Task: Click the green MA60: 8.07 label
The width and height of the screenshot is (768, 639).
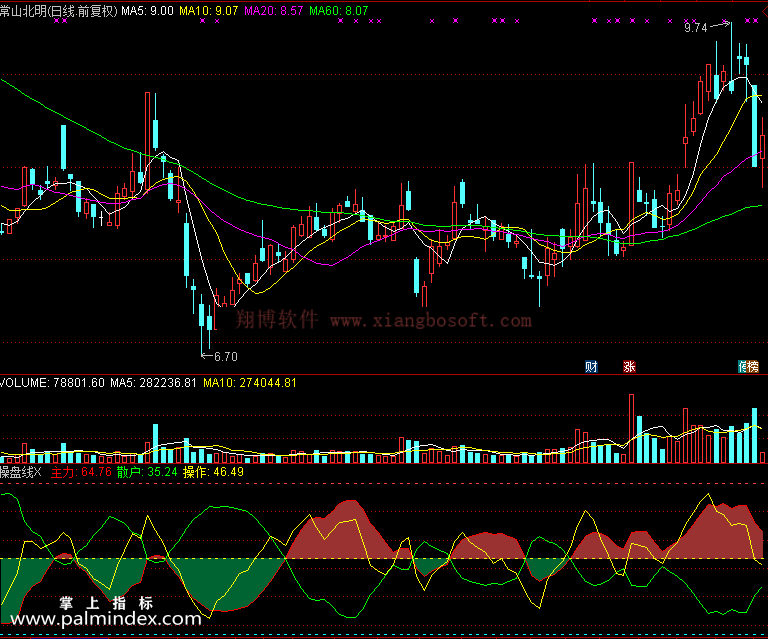Action: 339,11
